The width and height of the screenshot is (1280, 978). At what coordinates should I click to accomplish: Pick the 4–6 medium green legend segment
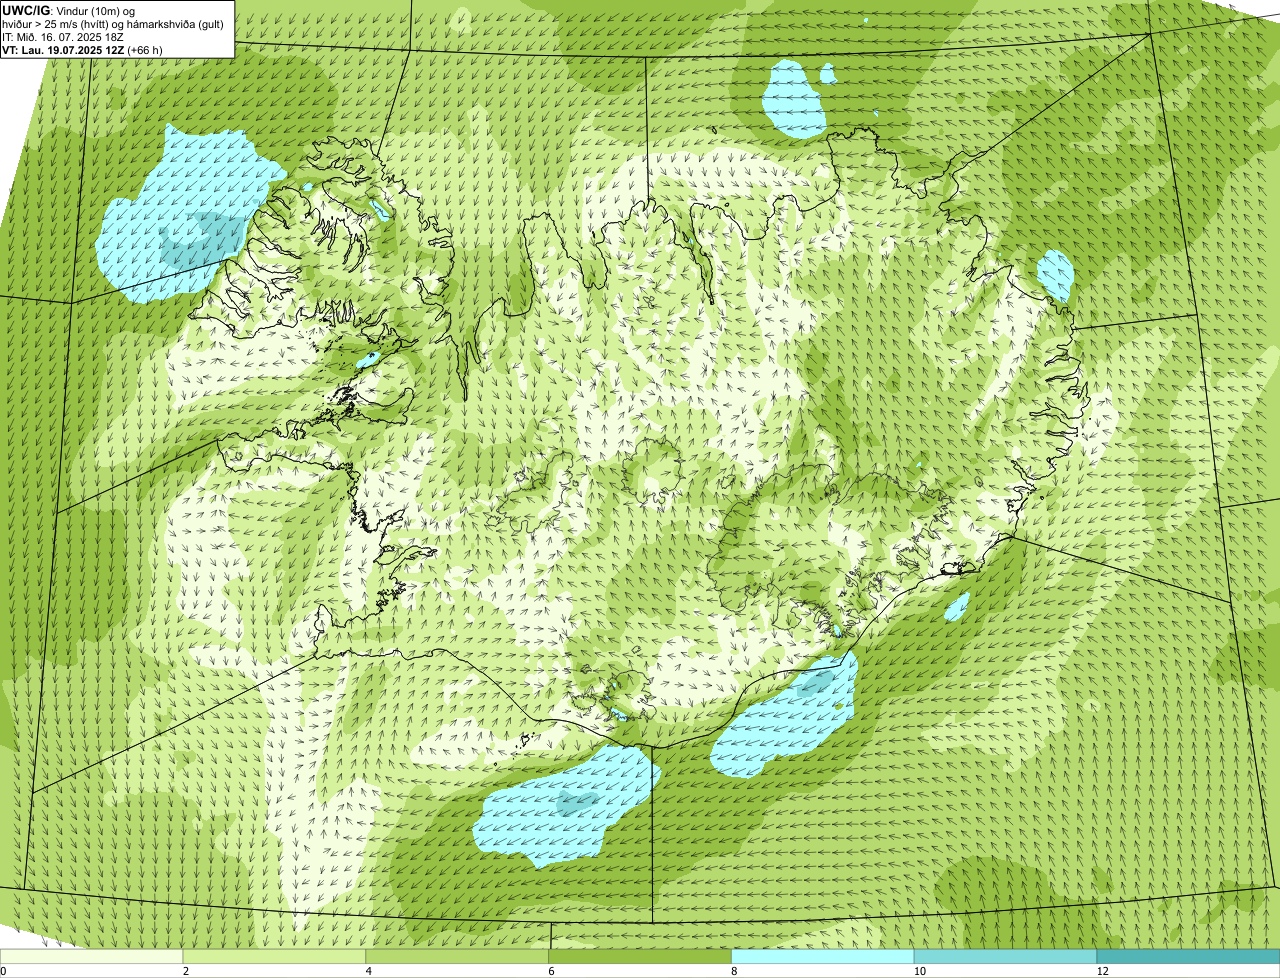[458, 956]
